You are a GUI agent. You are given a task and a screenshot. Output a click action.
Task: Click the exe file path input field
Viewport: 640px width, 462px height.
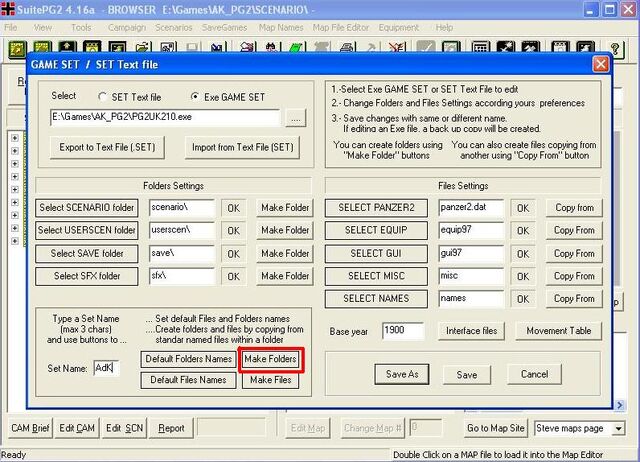tap(165, 118)
